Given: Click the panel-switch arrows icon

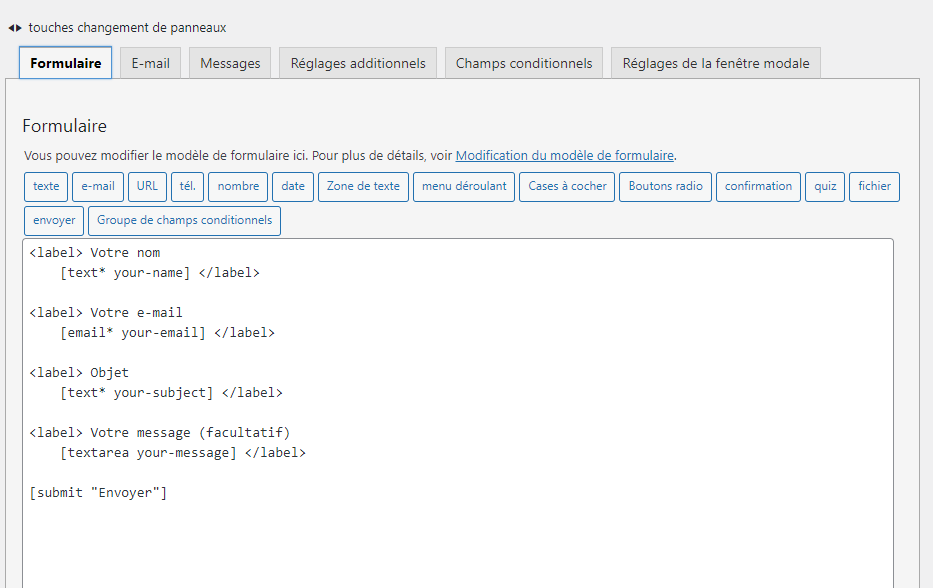Looking at the screenshot, I should tap(15, 28).
